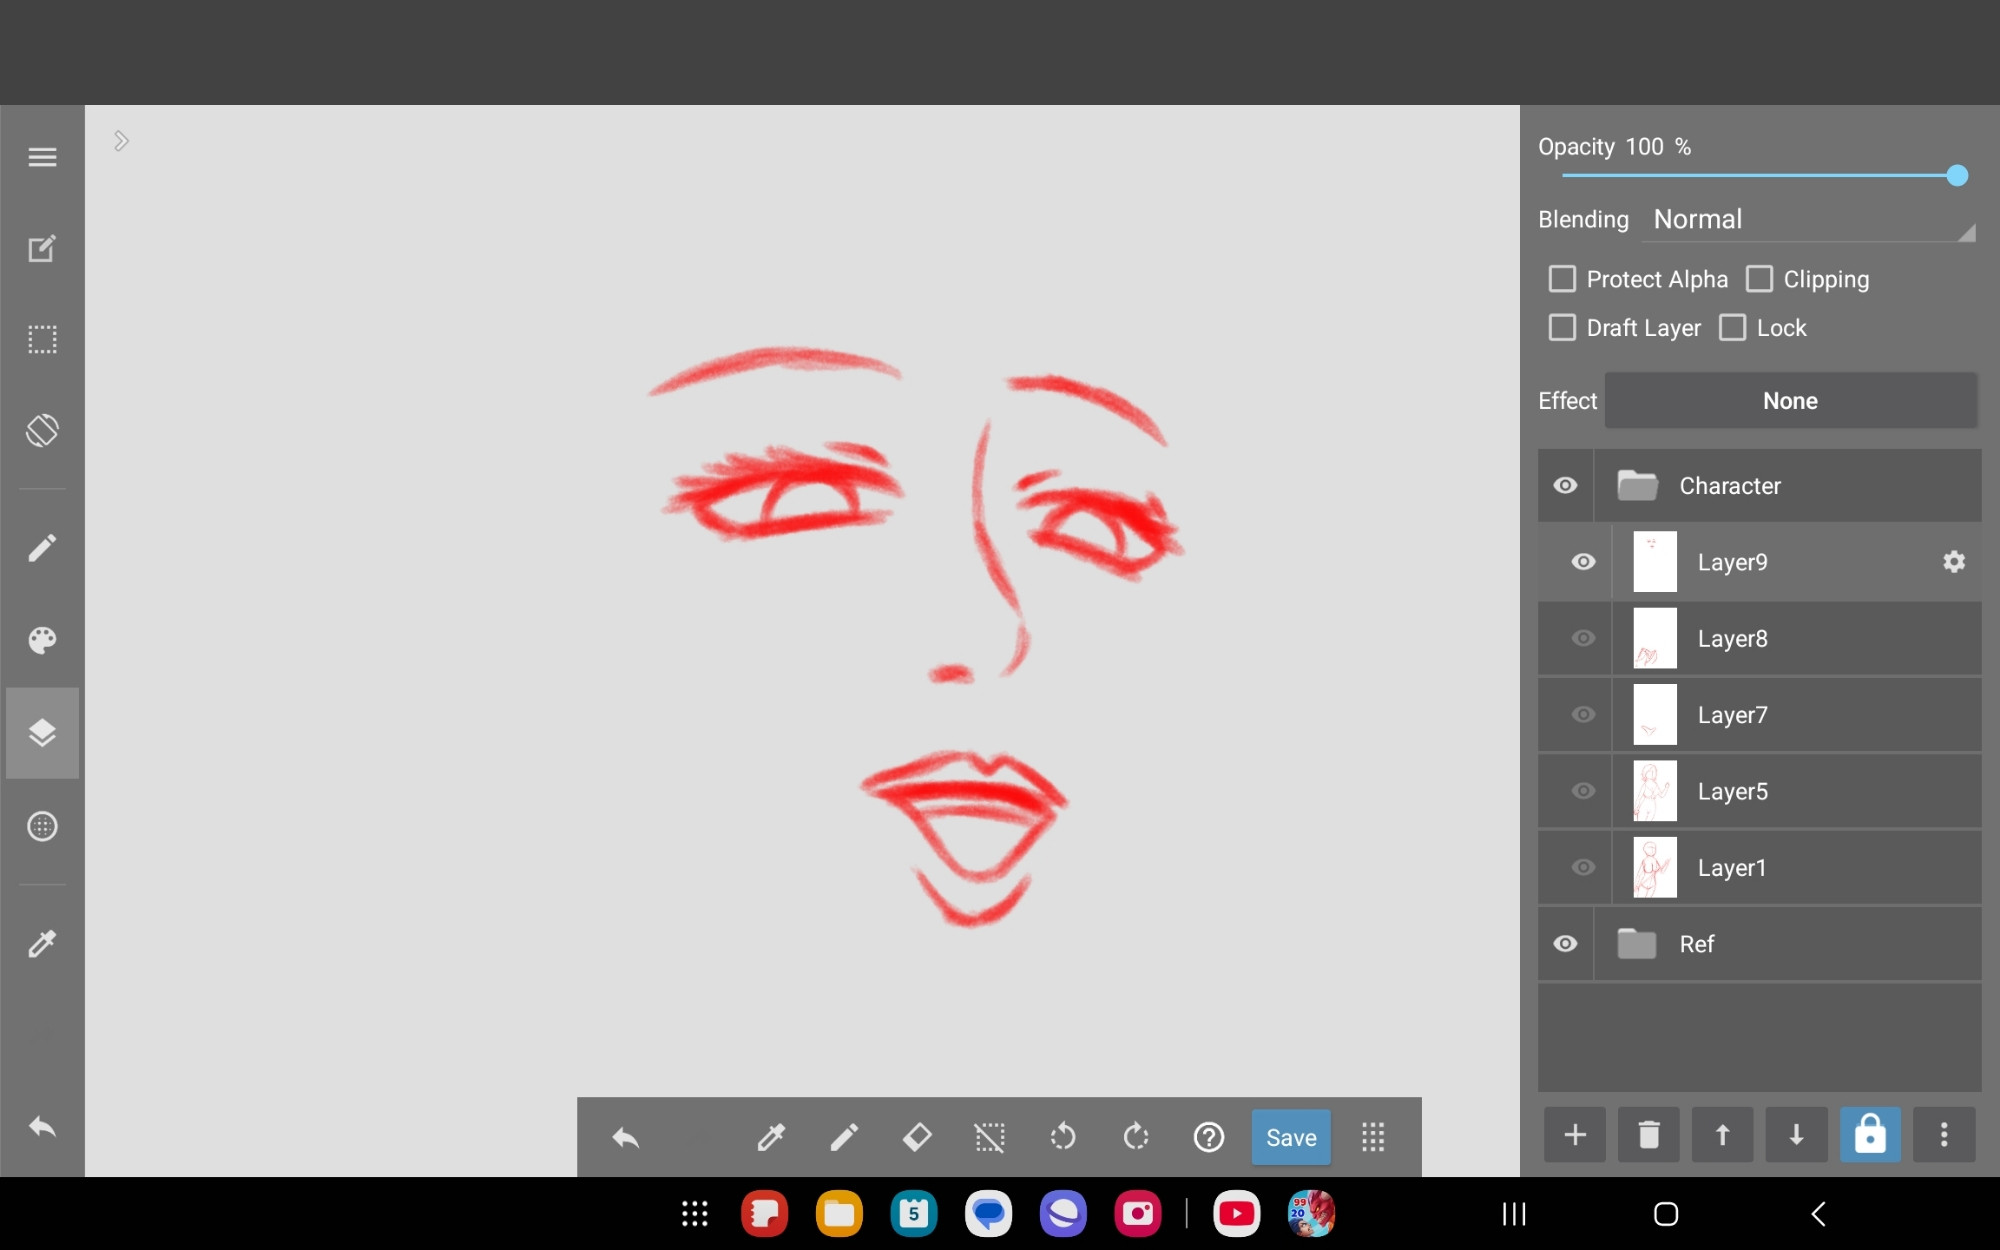Open the yellow files app in taskbar

coord(839,1214)
